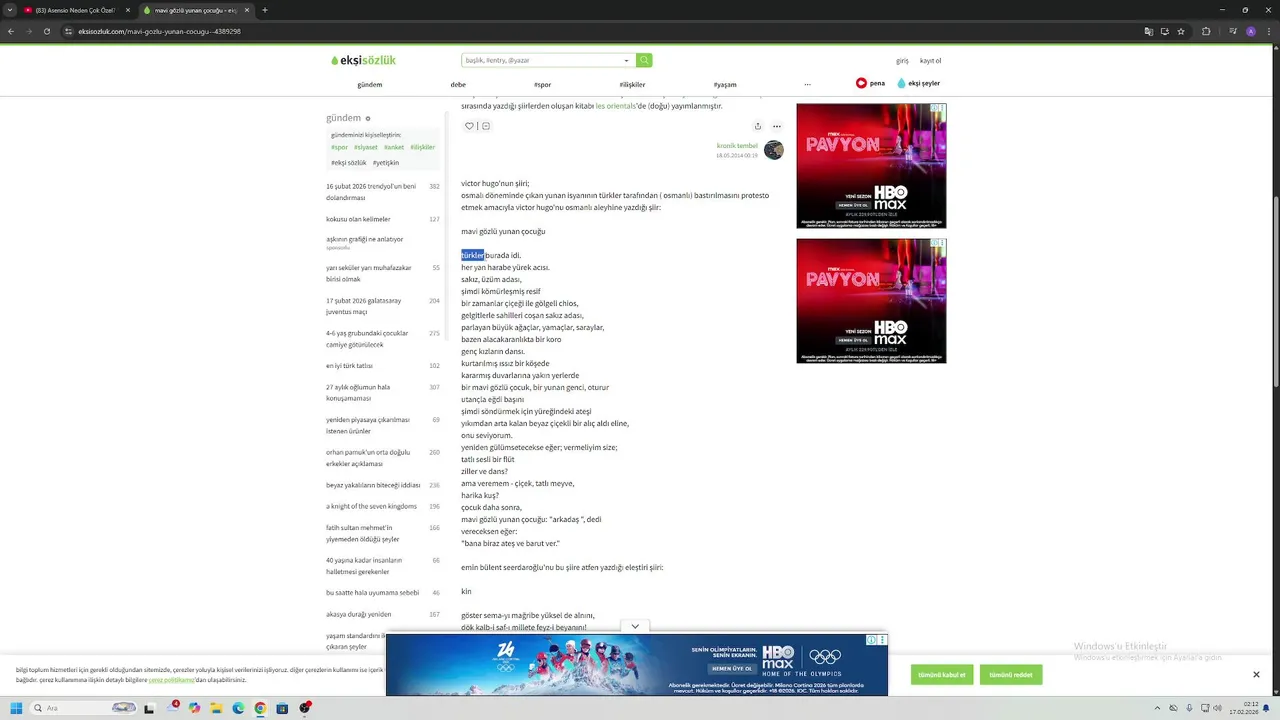Select the #spor channel tab
This screenshot has width=1280, height=720.
click(x=542, y=85)
